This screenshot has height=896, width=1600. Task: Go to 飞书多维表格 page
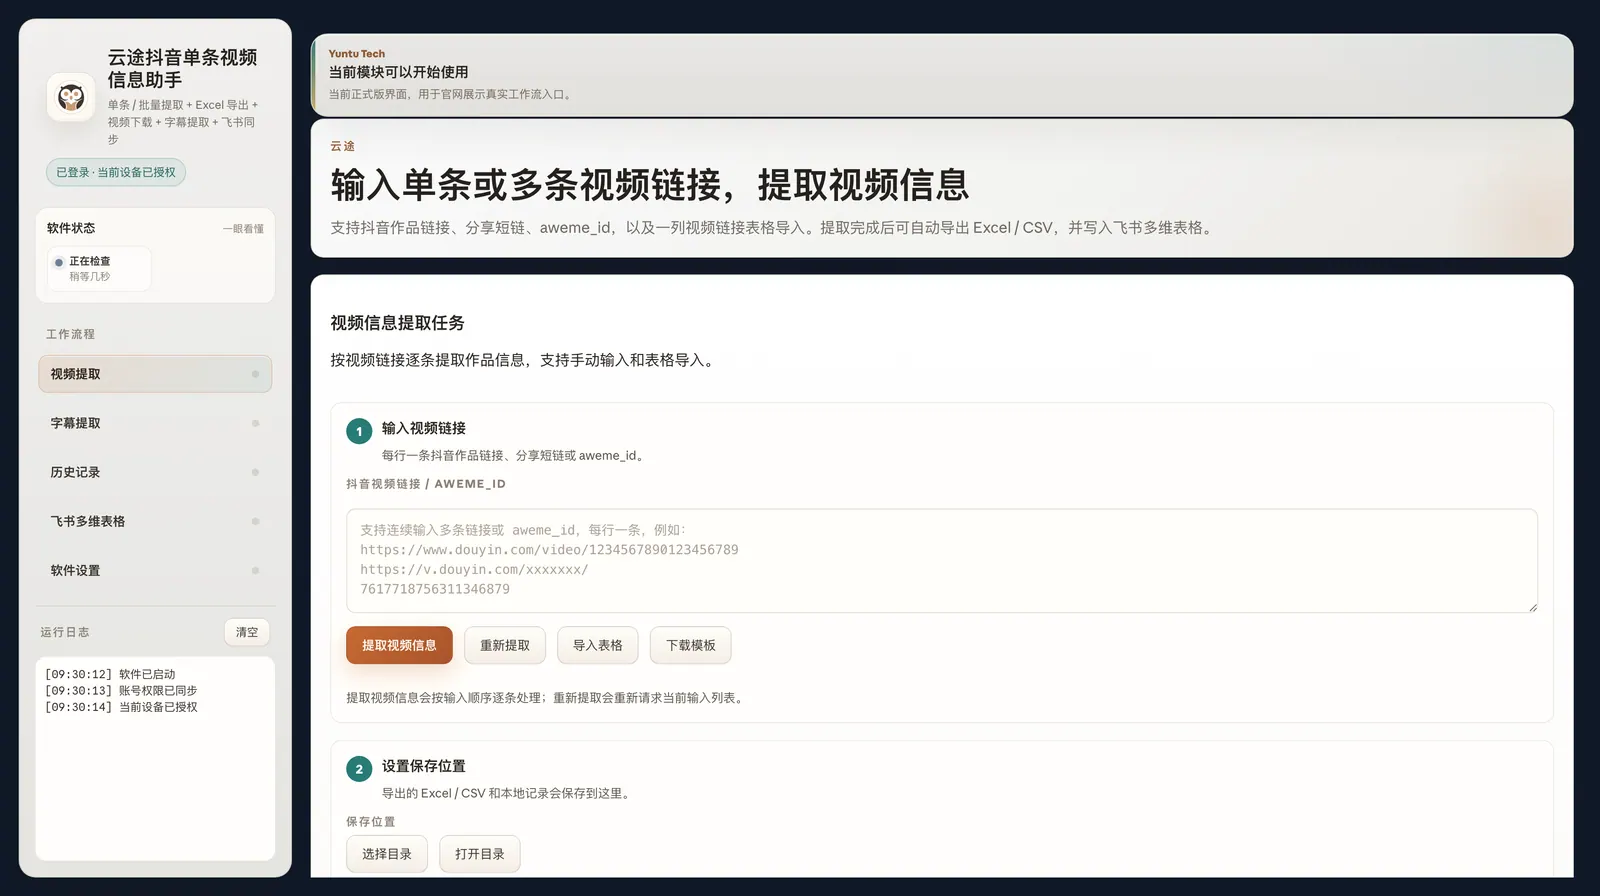(155, 521)
